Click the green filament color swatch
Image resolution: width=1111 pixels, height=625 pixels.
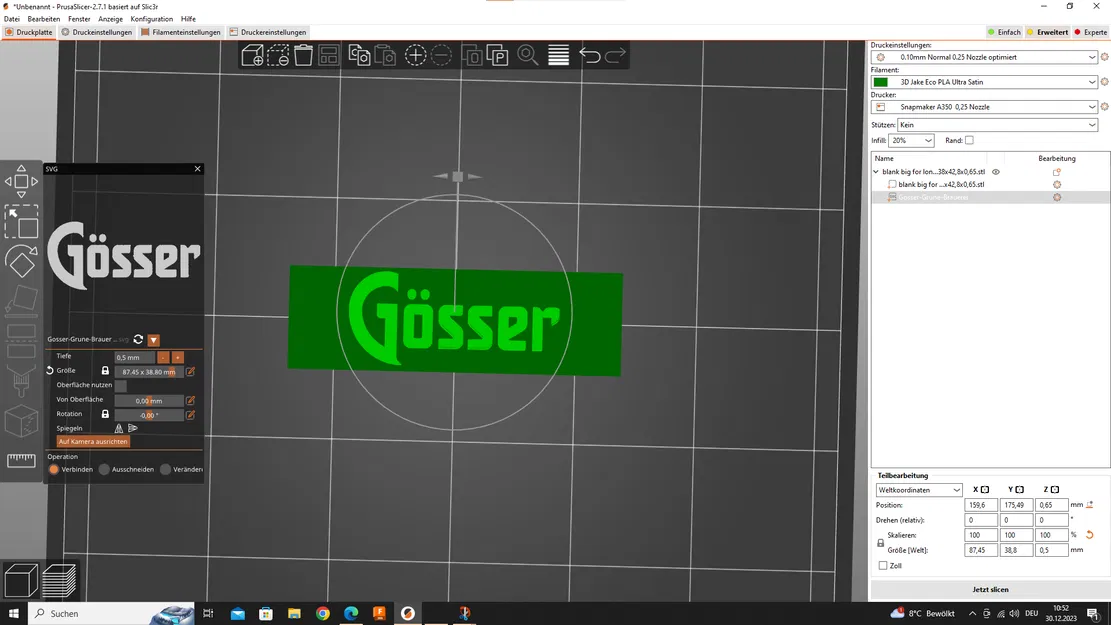(881, 82)
